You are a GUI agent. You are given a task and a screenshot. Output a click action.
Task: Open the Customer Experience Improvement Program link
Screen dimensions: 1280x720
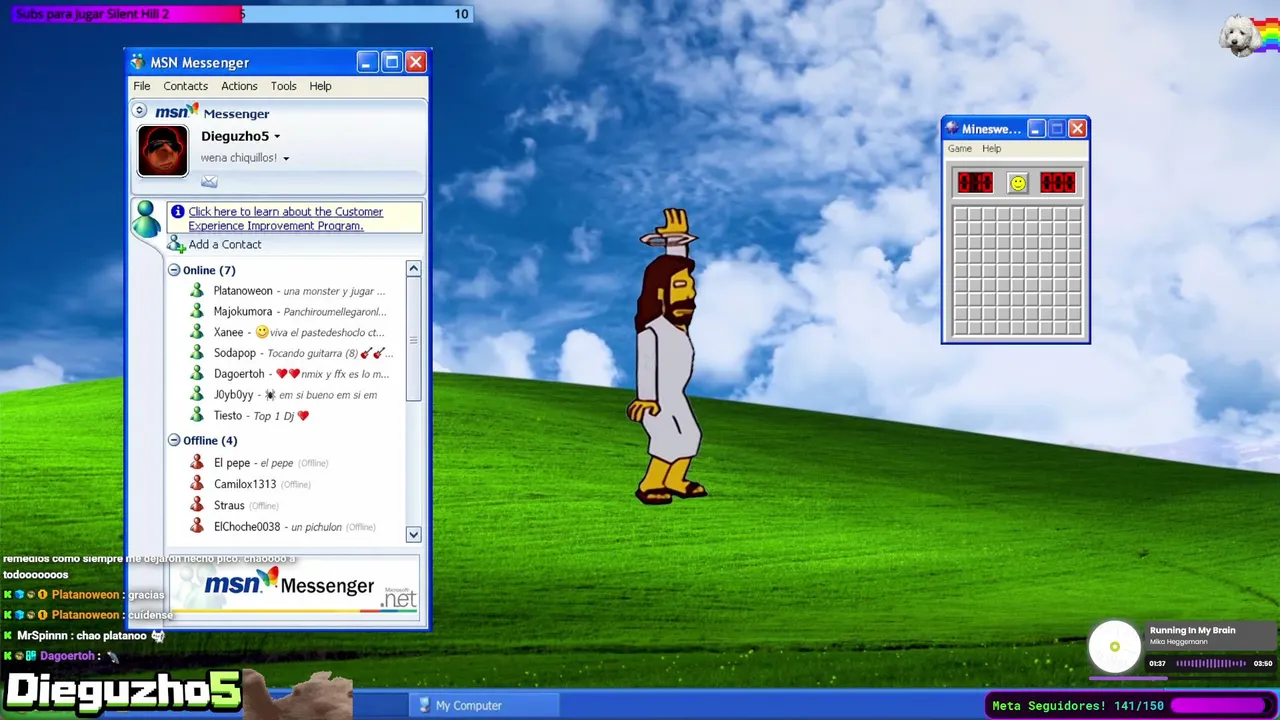[285, 219]
